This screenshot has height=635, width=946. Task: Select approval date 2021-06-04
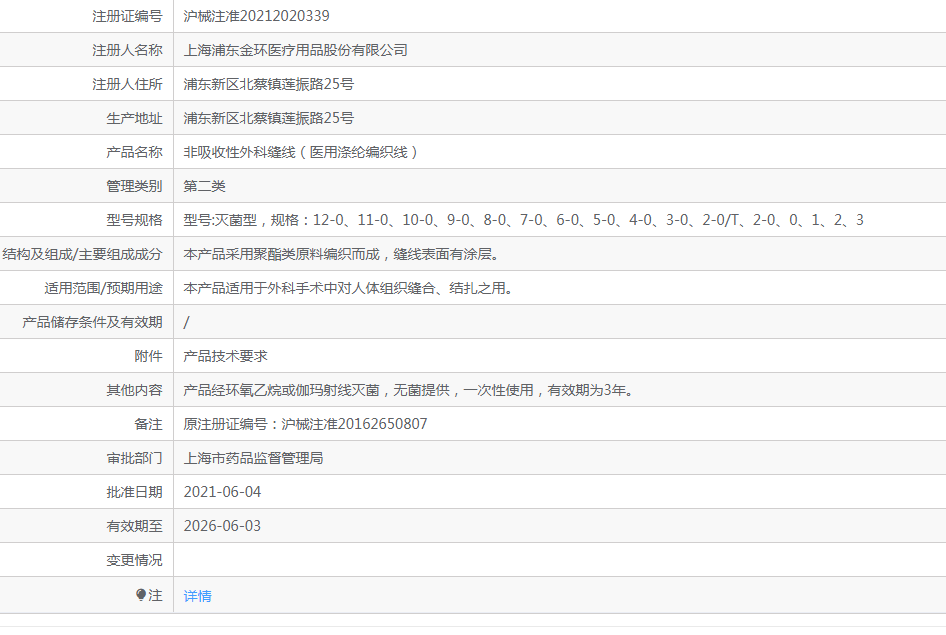[x=222, y=492]
